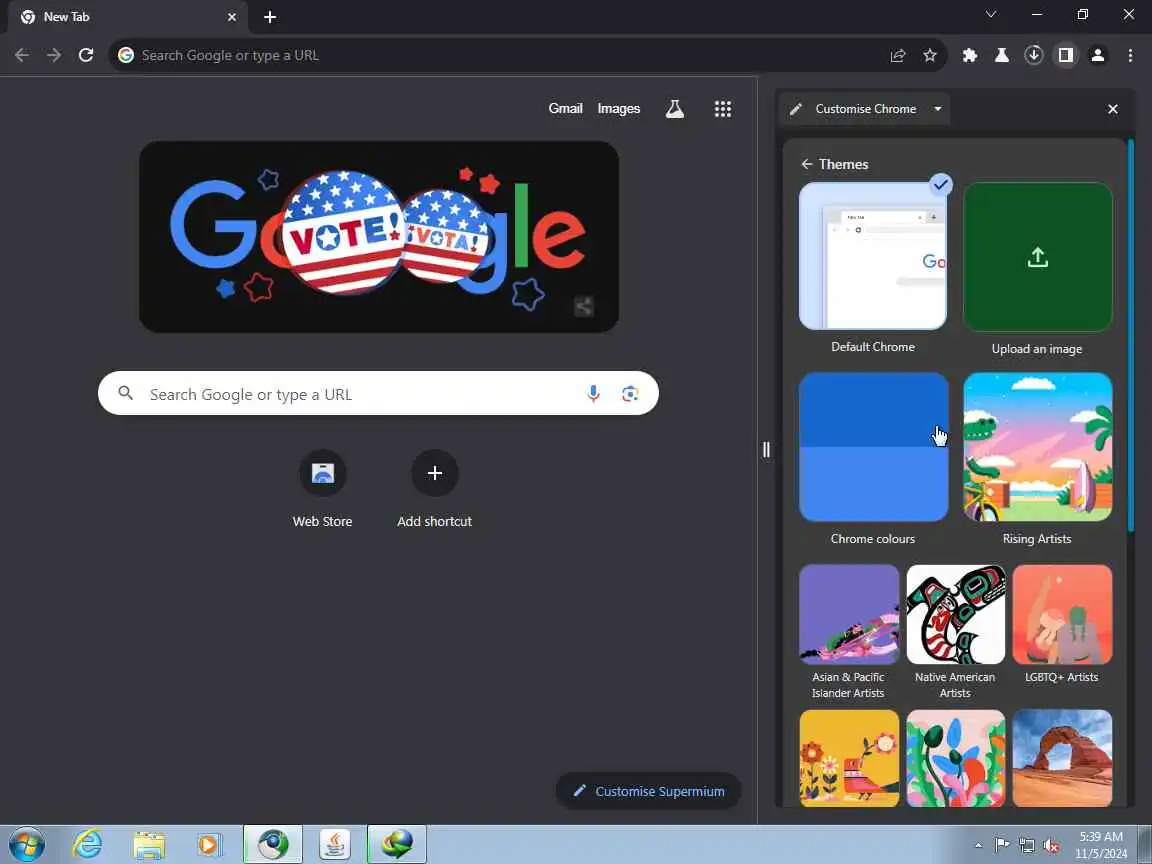Launch Internet Explorer from taskbar

tap(87, 844)
